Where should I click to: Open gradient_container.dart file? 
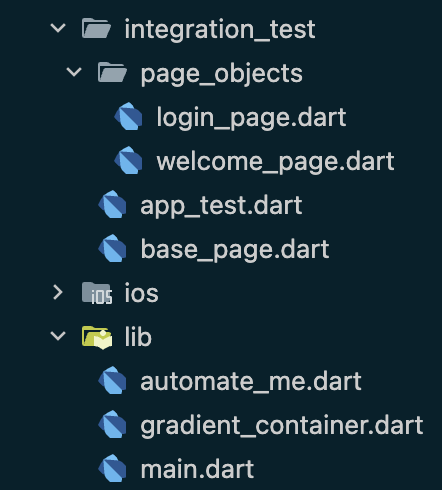click(x=282, y=426)
